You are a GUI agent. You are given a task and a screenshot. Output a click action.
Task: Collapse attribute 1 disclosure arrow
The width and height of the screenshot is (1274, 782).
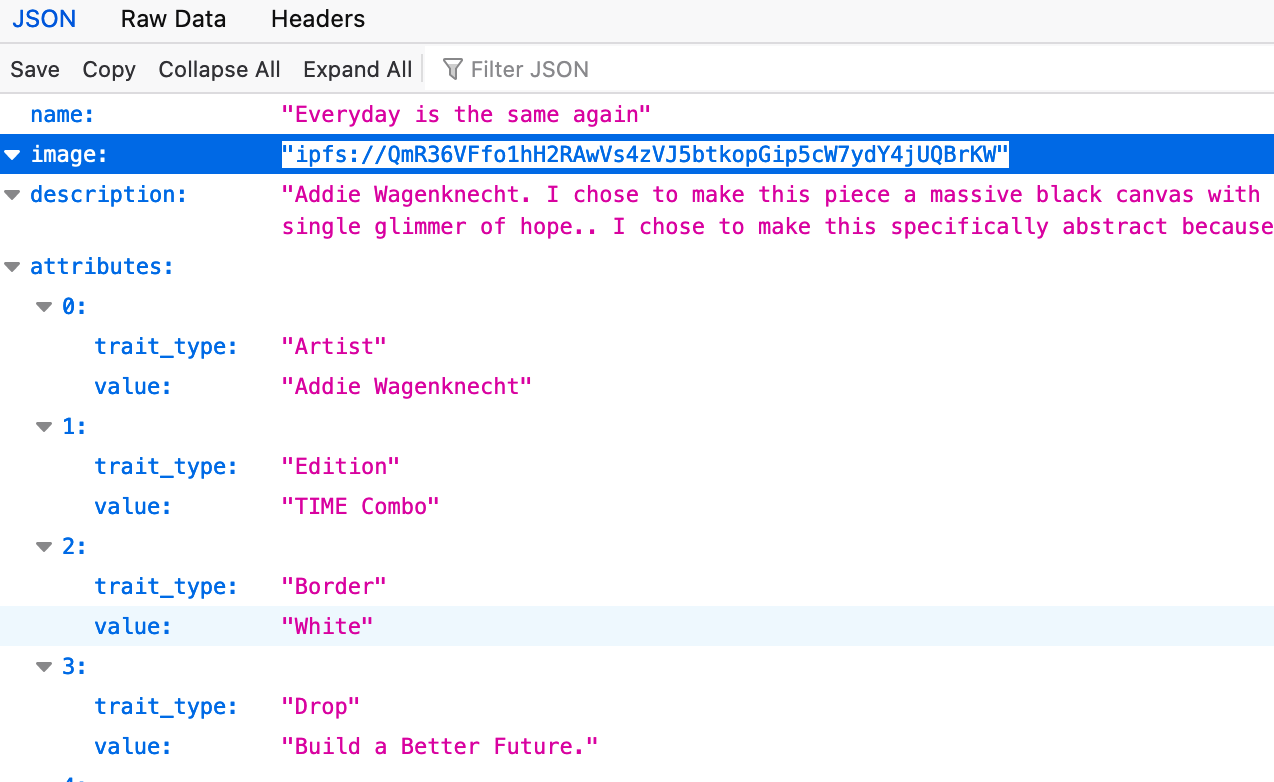click(42, 426)
